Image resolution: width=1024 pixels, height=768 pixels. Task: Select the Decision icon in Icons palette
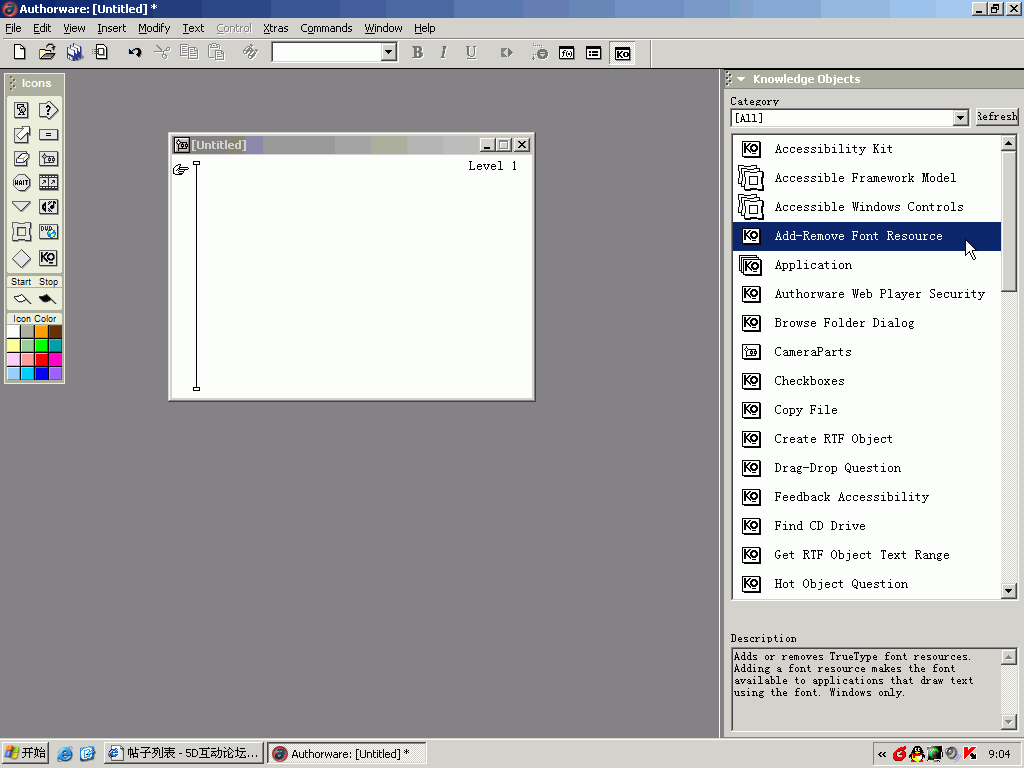pos(22,258)
